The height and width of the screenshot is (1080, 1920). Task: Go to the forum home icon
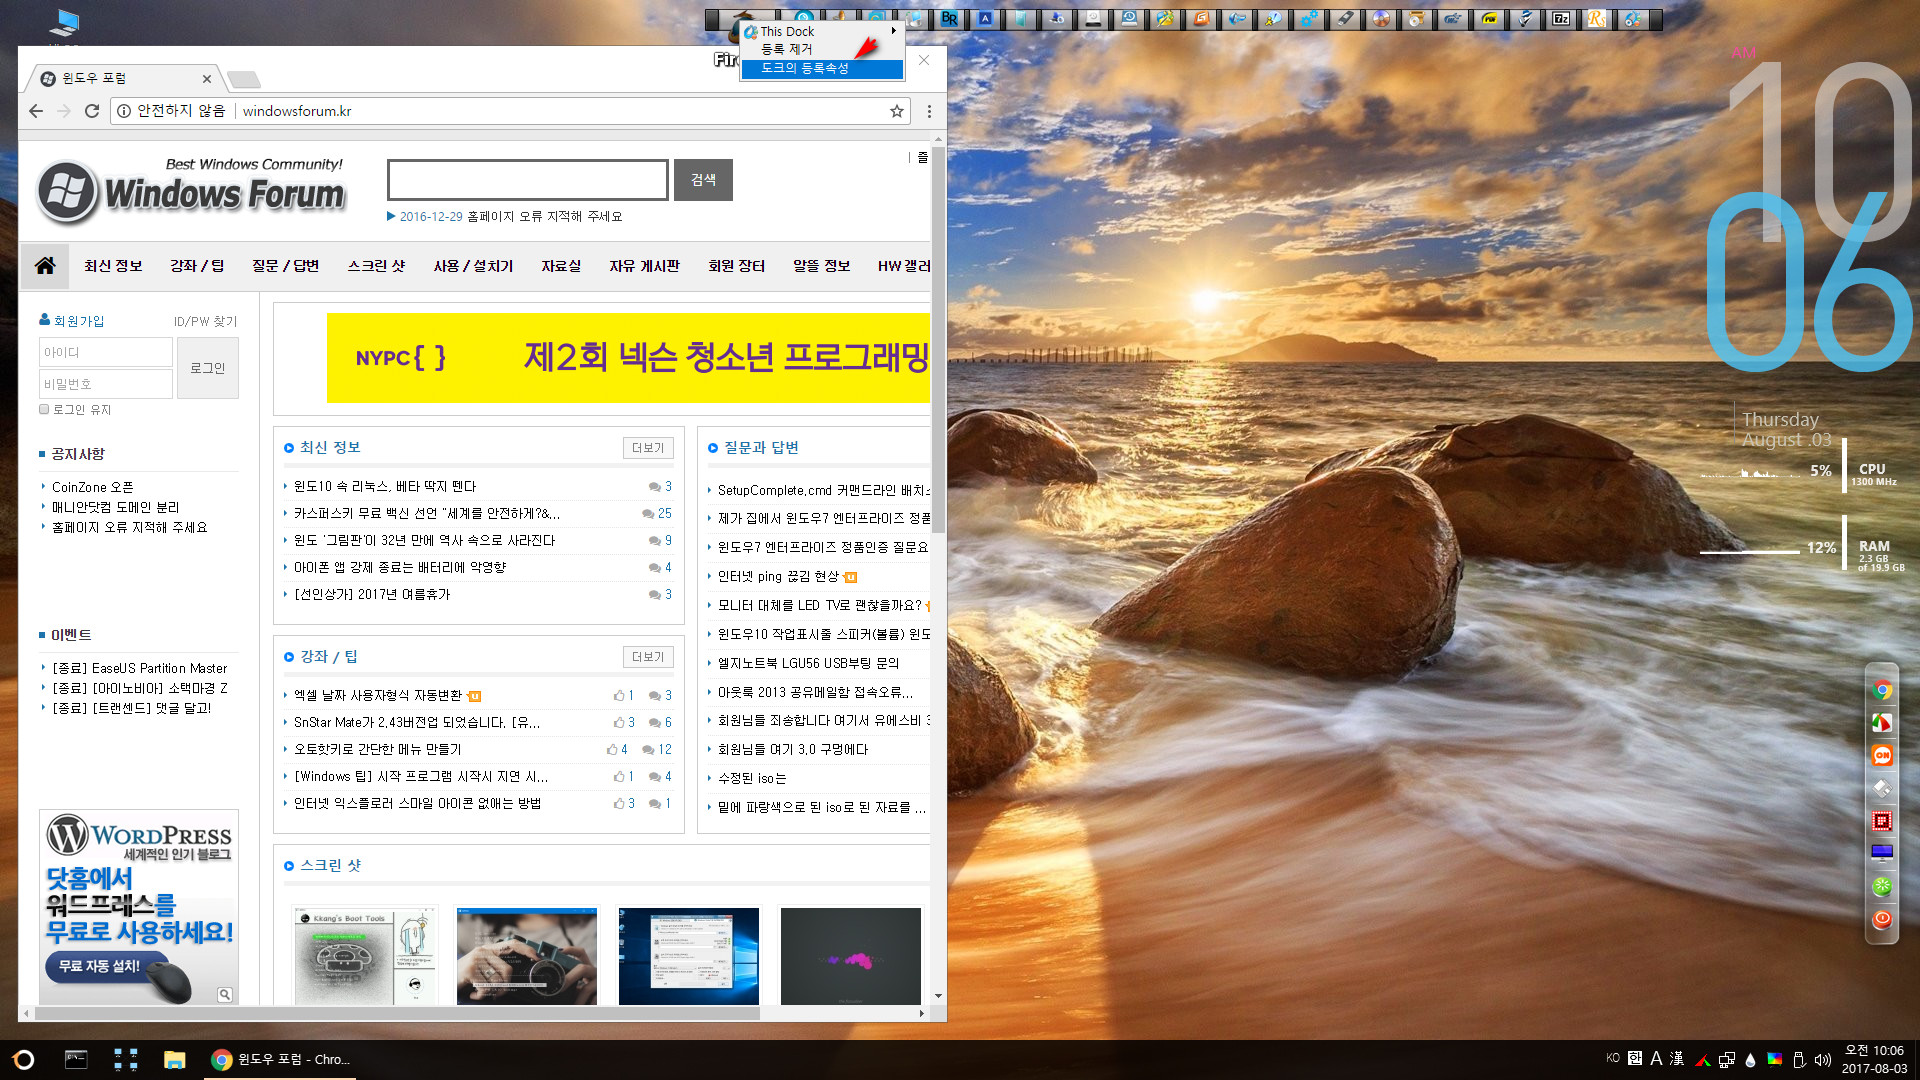[45, 265]
